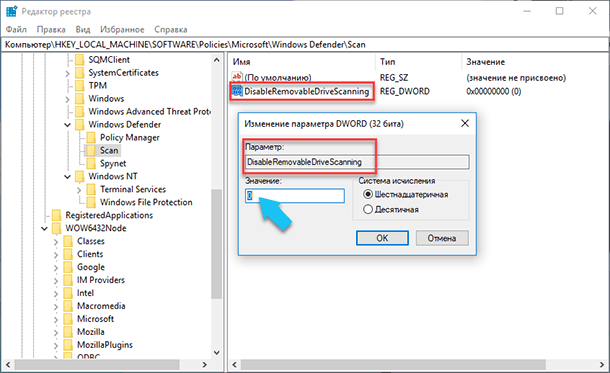This screenshot has height=373, width=610.
Task: Select Windows Advanced Threat Protection key
Action: pyautogui.click(x=149, y=112)
